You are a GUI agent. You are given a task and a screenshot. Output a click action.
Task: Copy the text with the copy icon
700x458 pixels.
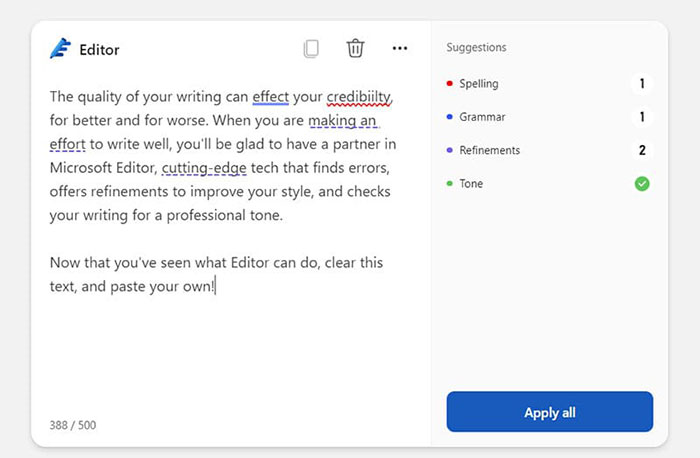coord(312,48)
